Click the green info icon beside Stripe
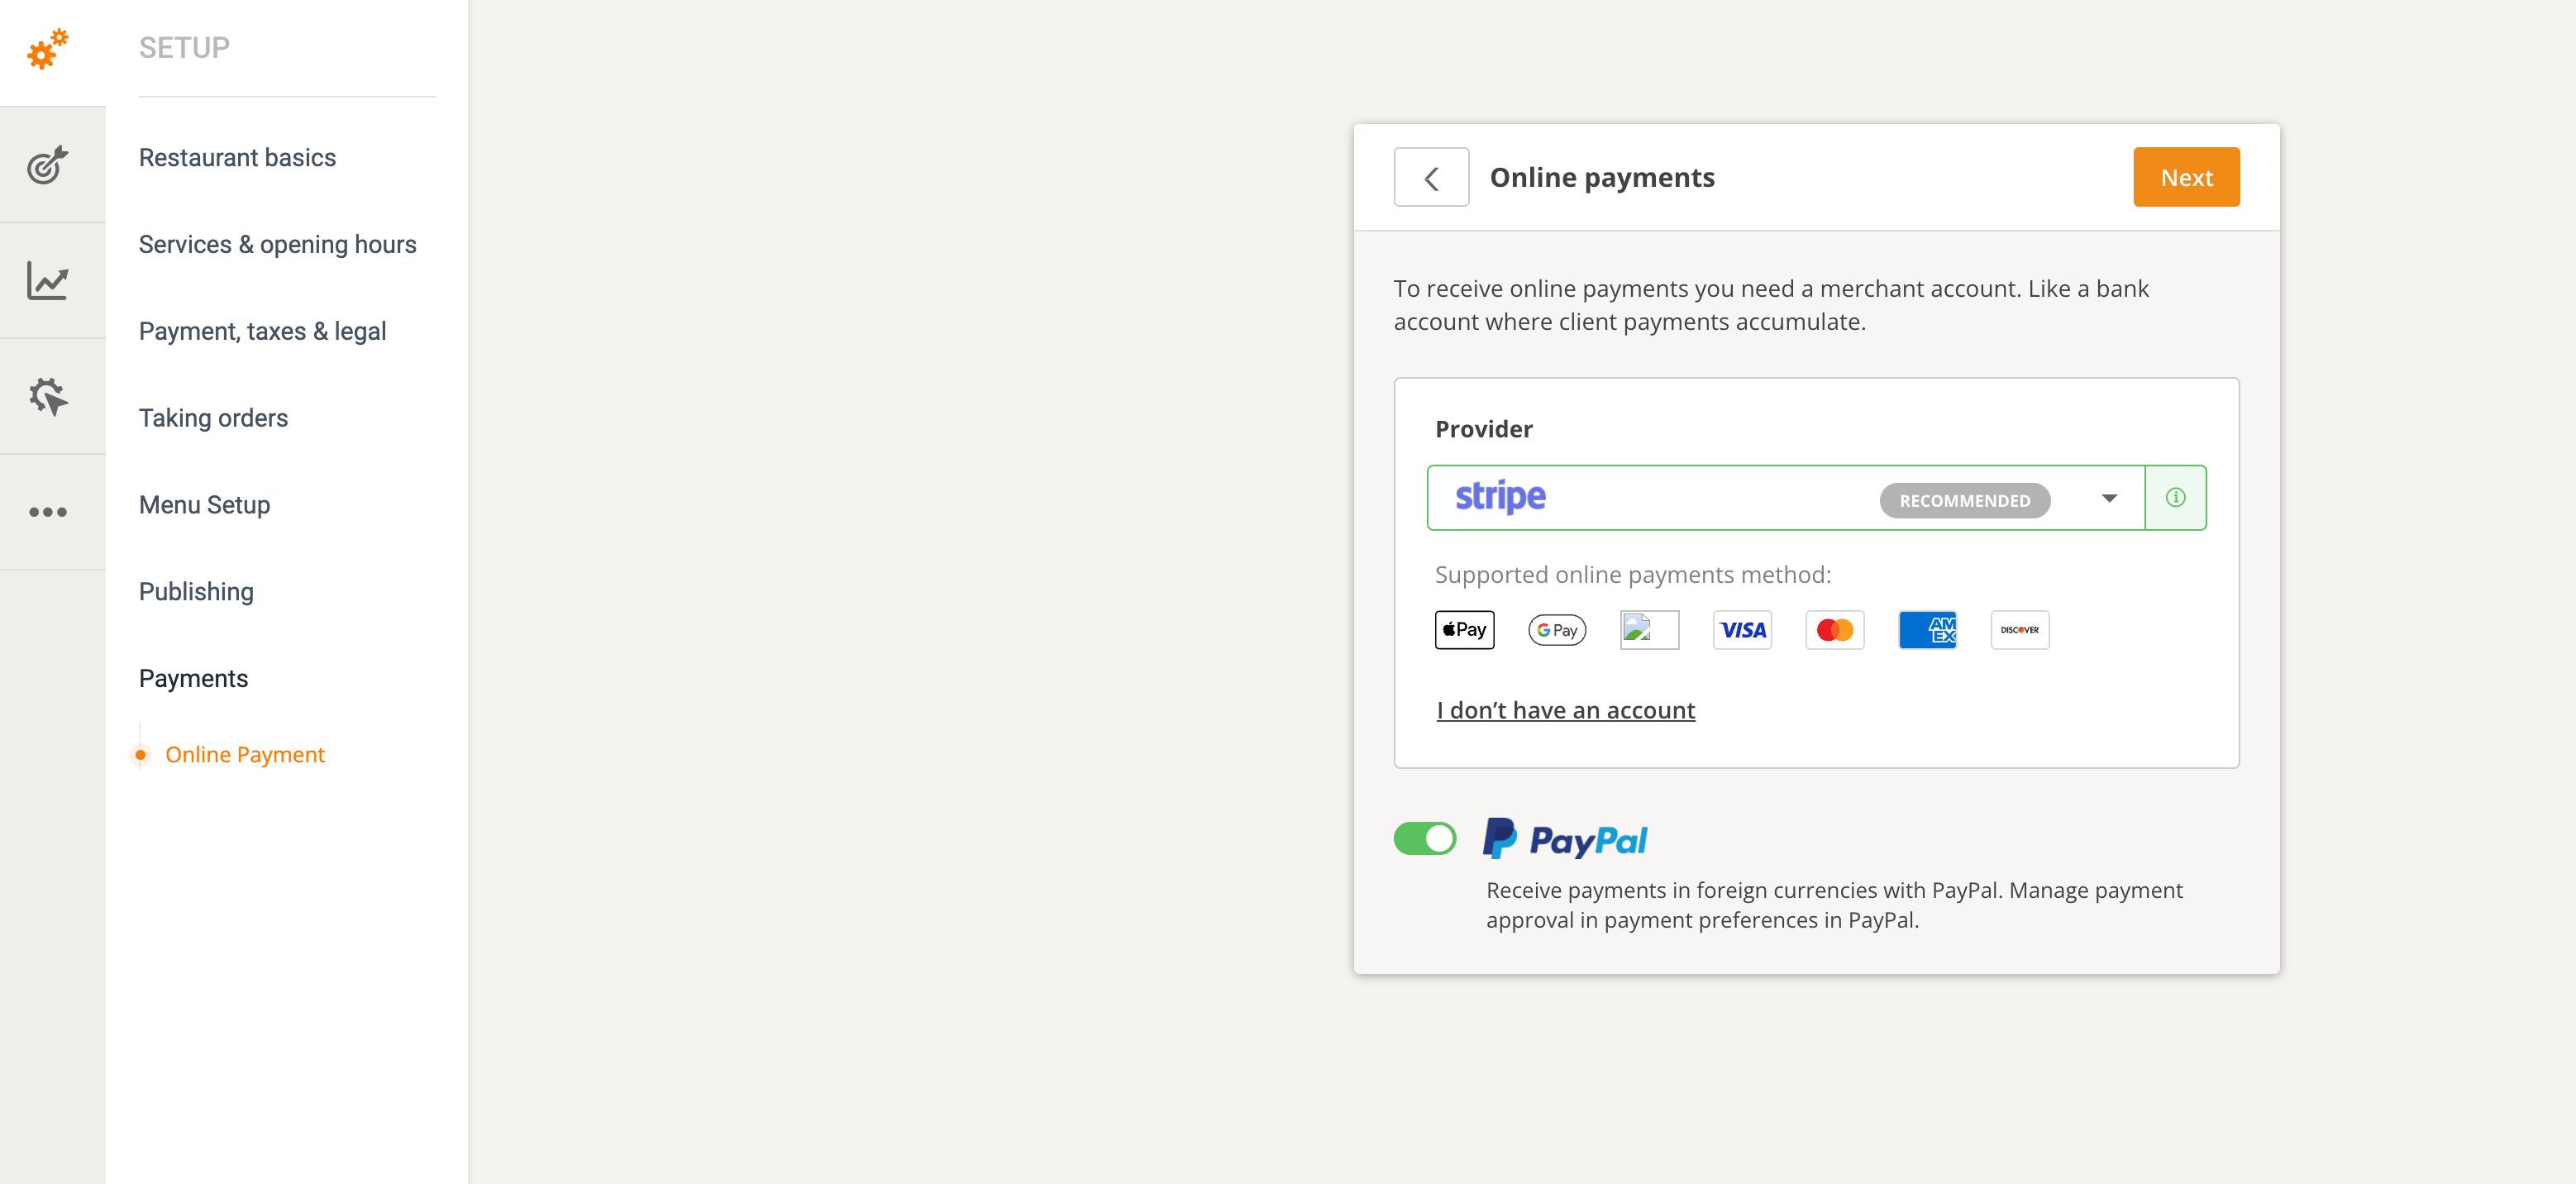The width and height of the screenshot is (2576, 1184). point(2176,497)
